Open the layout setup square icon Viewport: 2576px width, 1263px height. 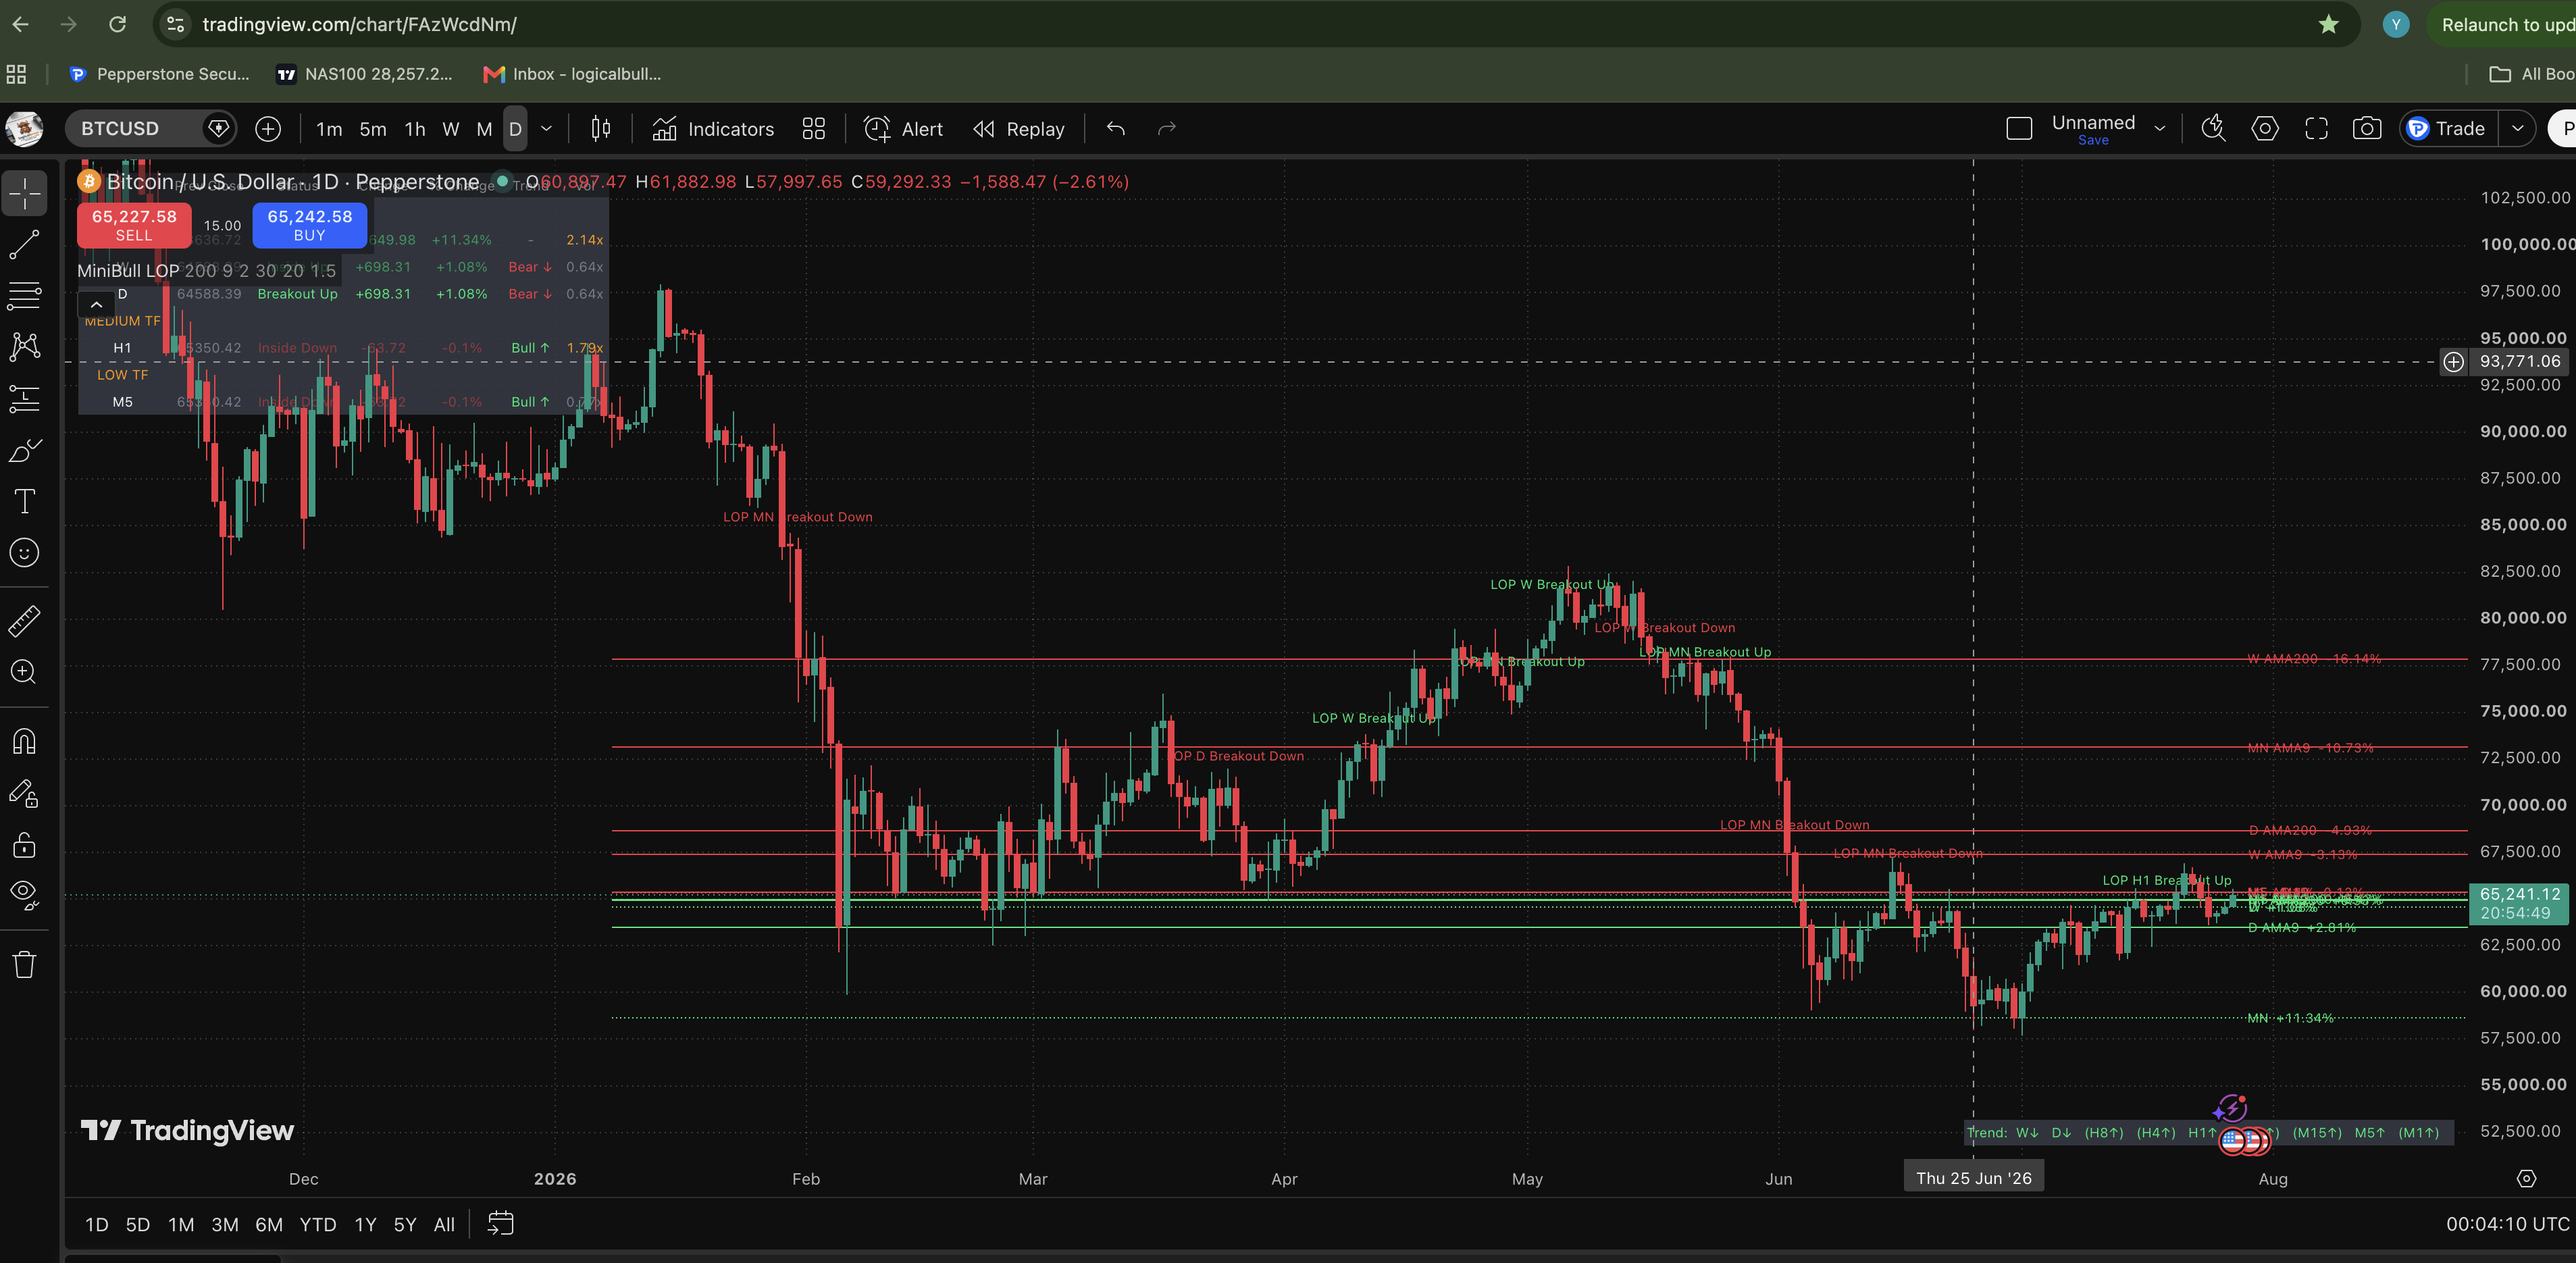(x=2019, y=129)
